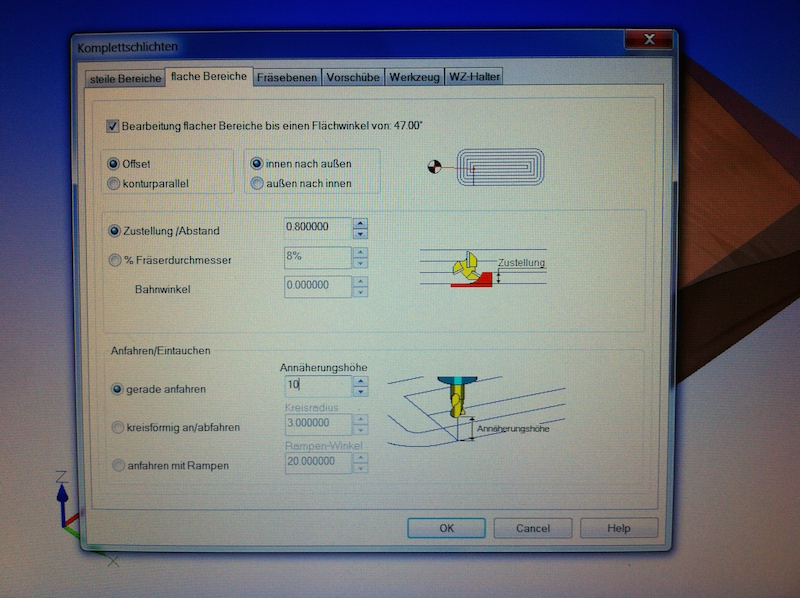Decrease Bahnwinkel with down arrow

[x=360, y=292]
